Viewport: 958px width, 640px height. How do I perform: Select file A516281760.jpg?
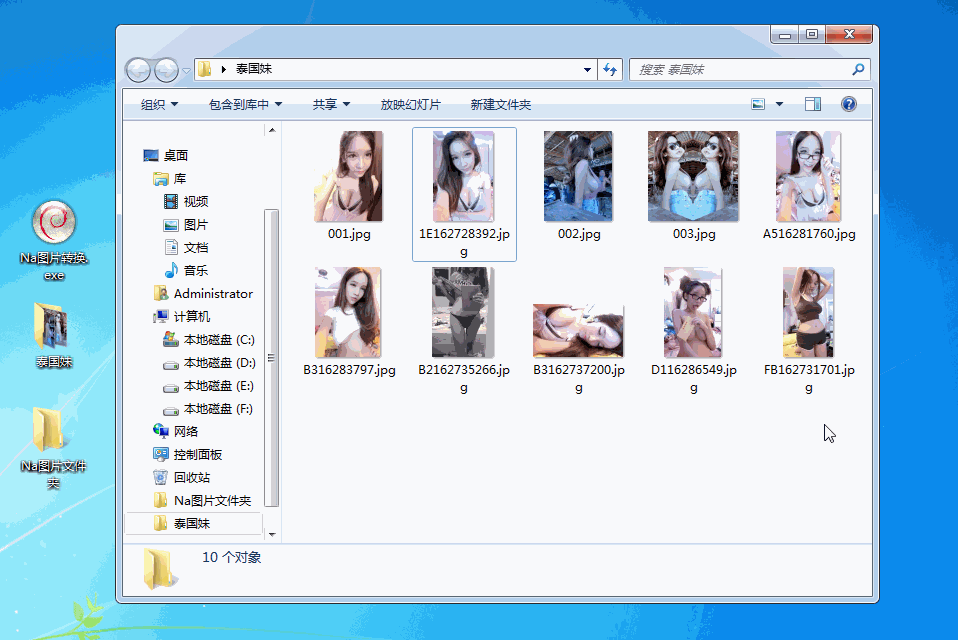pyautogui.click(x=809, y=186)
